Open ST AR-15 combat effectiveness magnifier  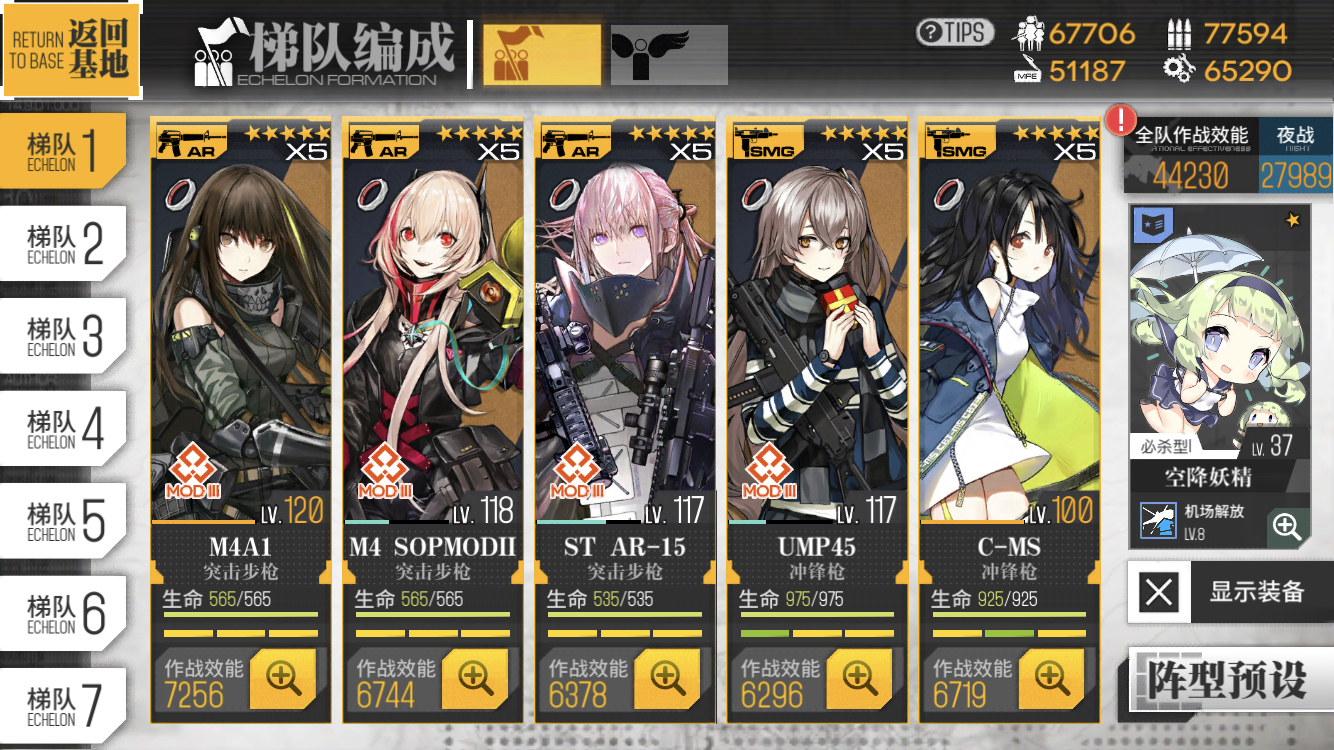click(667, 679)
